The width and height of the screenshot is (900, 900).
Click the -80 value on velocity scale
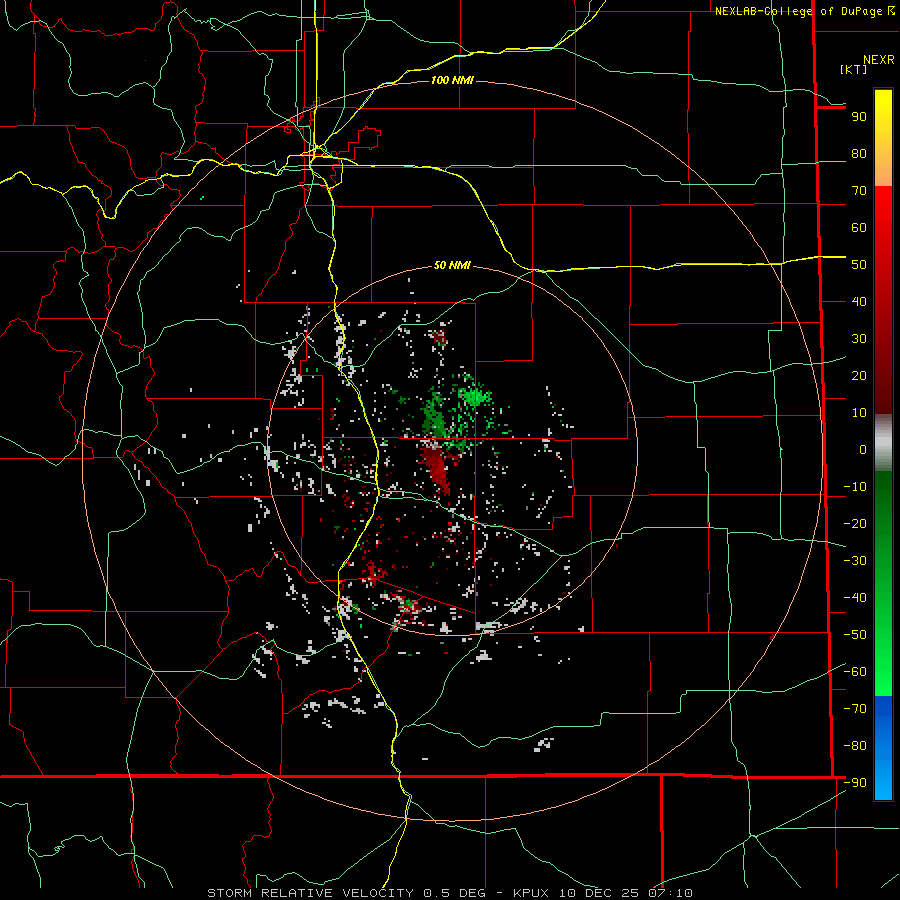pyautogui.click(x=855, y=746)
